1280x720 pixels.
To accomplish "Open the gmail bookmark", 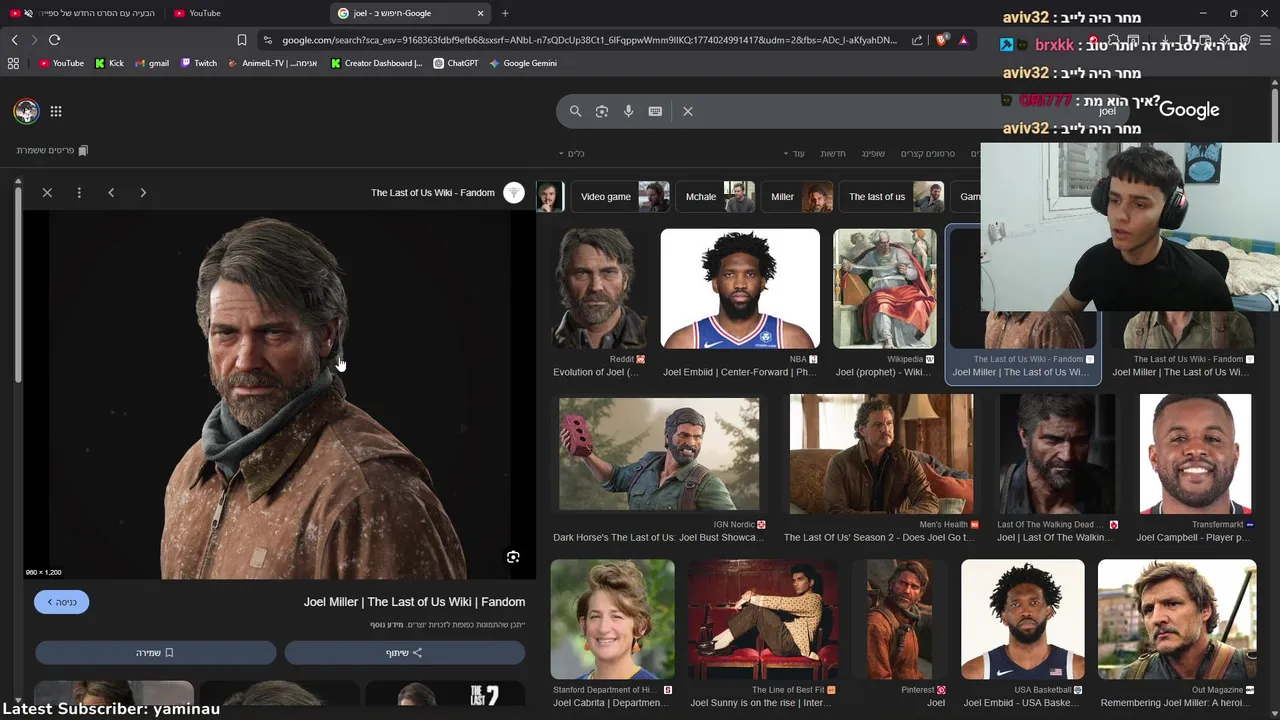I will click(152, 63).
